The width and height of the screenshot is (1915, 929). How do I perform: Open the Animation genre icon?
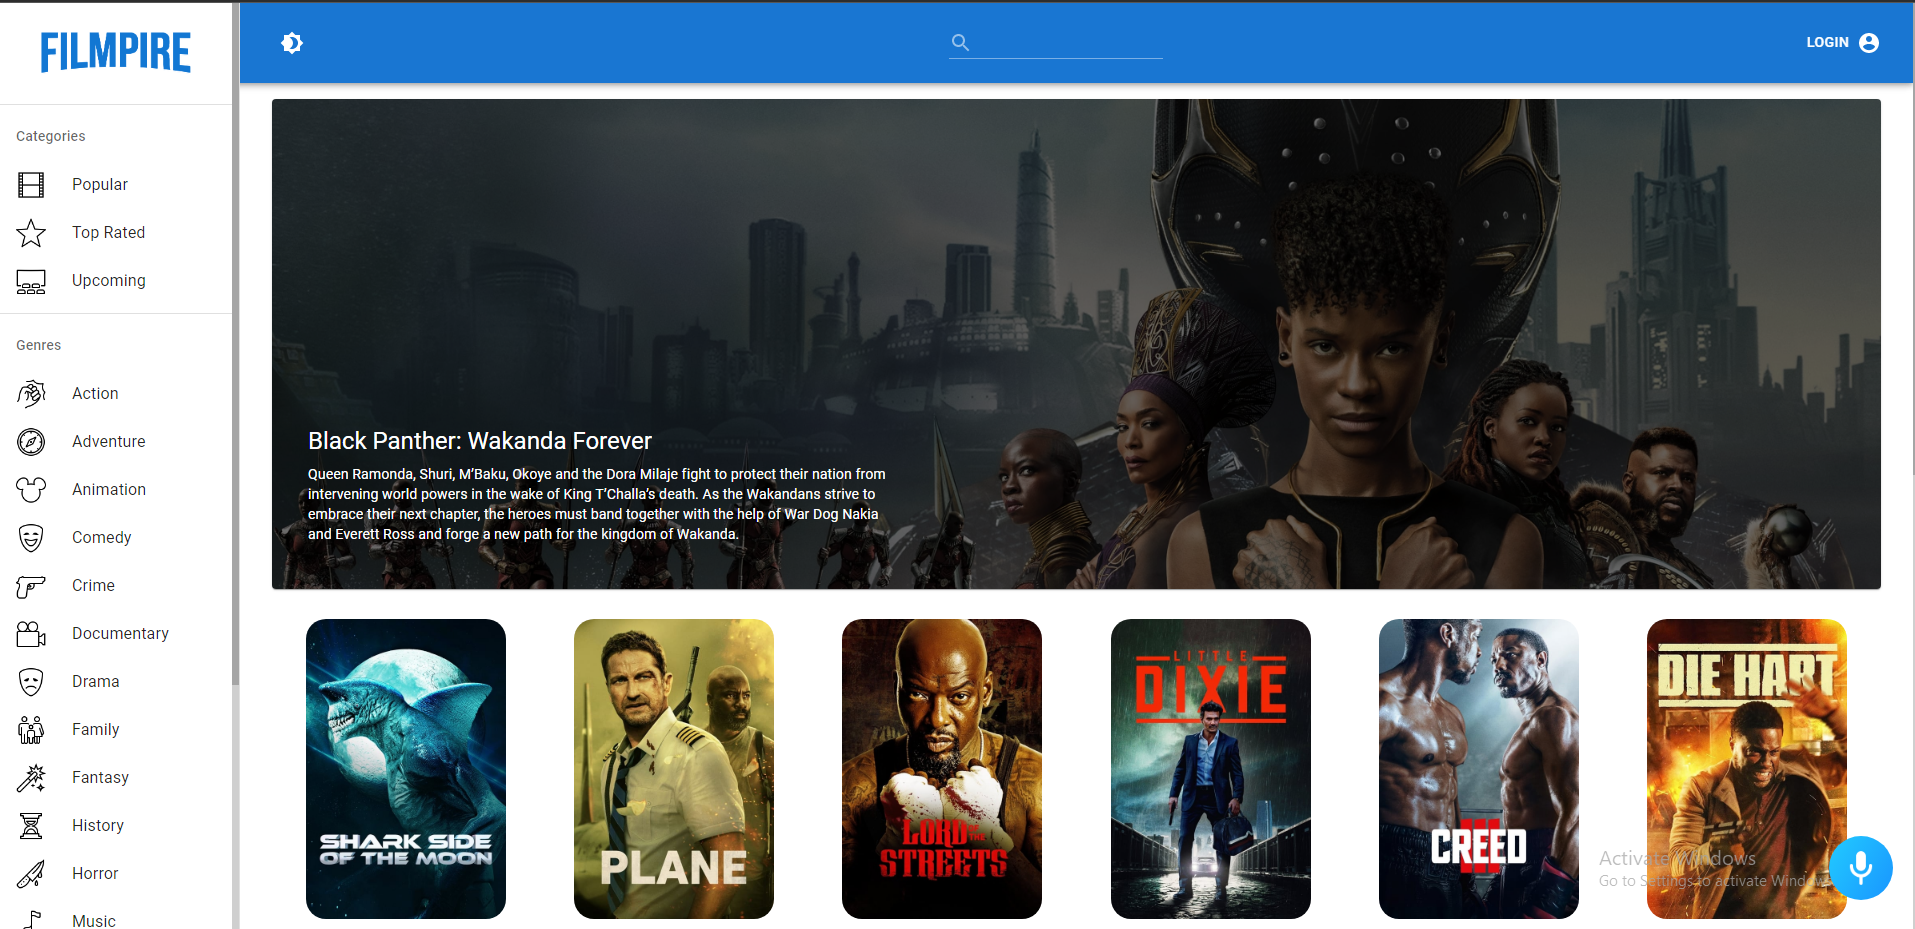coord(31,489)
